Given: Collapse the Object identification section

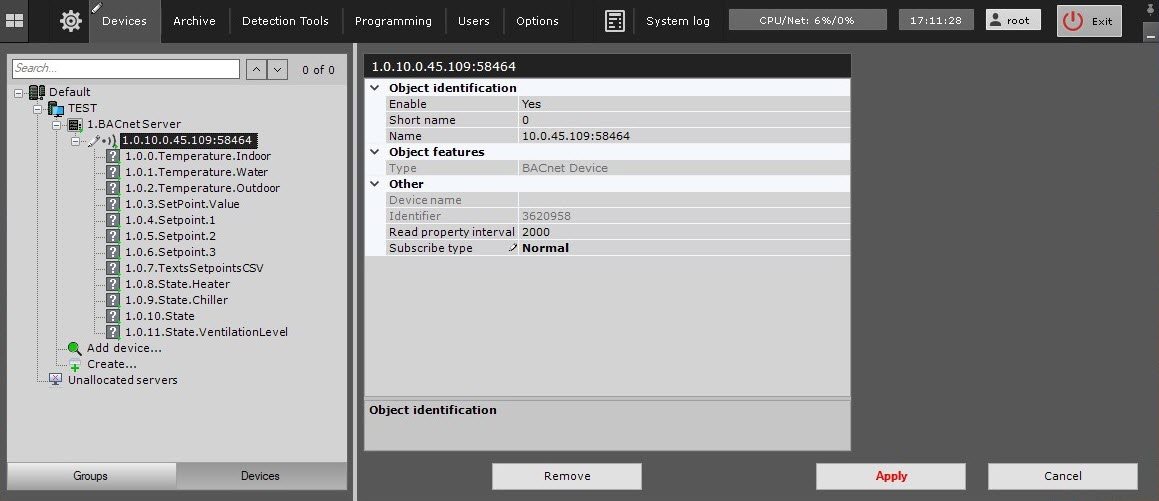Looking at the screenshot, I should (x=375, y=88).
